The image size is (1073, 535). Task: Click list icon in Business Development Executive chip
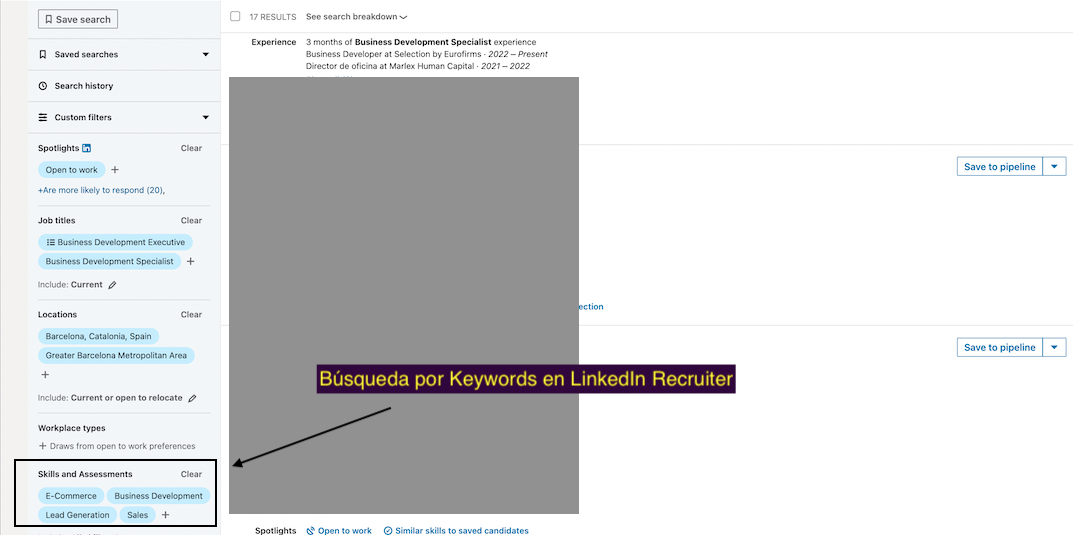pos(51,242)
